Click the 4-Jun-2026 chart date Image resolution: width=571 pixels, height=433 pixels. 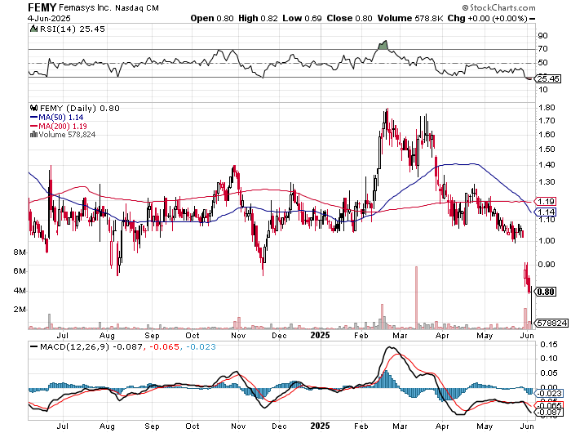[x=49, y=18]
